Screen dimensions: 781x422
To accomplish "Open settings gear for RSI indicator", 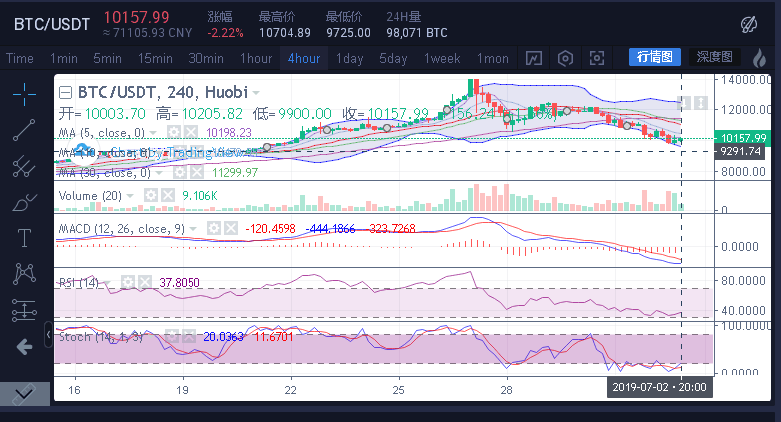I will [x=128, y=282].
